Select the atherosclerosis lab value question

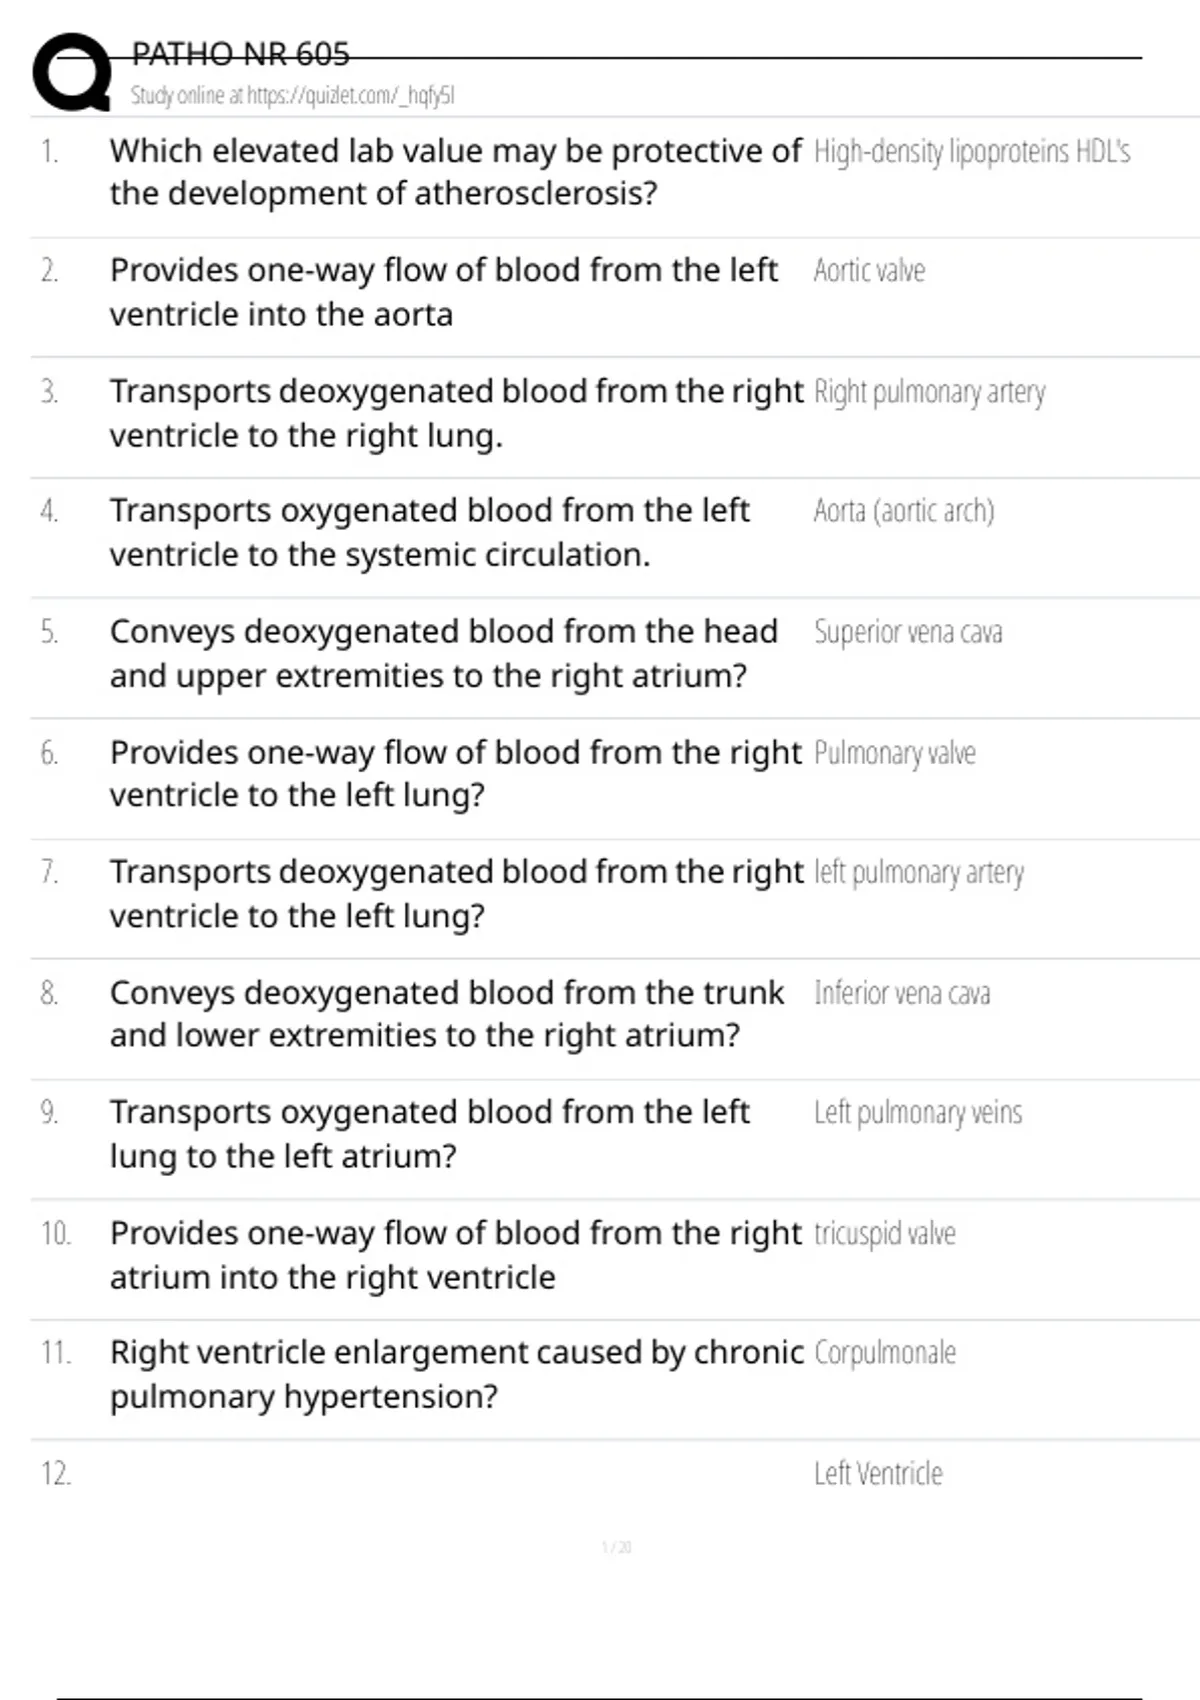click(x=455, y=172)
